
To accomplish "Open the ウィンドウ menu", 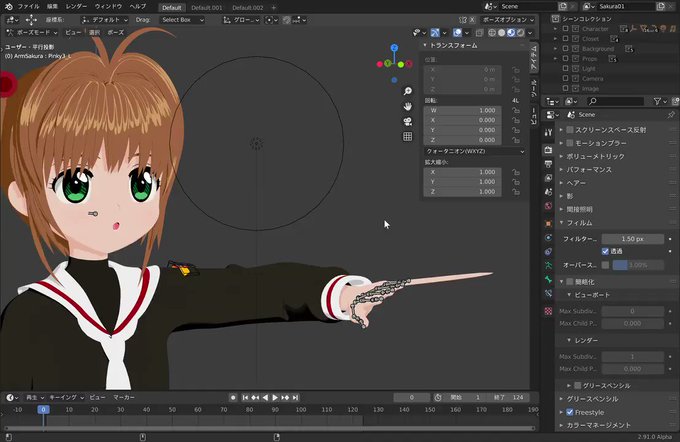I will (108, 7).
